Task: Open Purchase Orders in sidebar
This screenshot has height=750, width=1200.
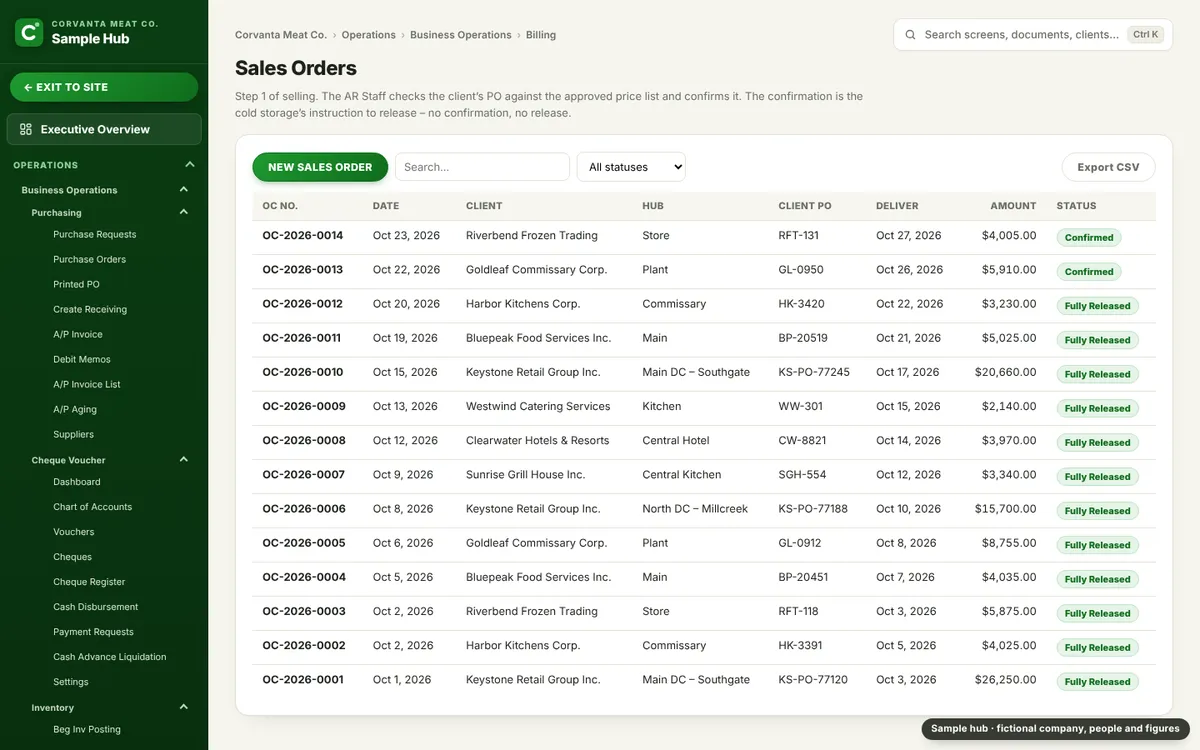Action: click(90, 259)
